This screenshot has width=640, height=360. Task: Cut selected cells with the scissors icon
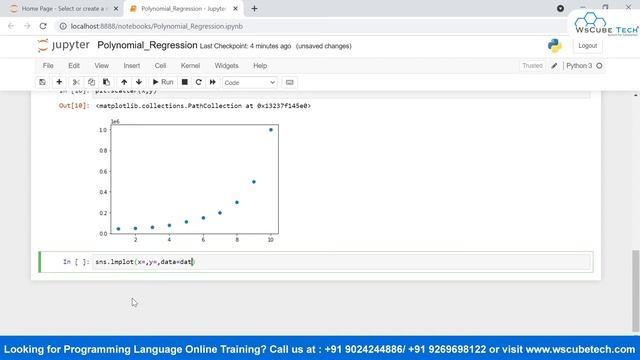click(76, 82)
